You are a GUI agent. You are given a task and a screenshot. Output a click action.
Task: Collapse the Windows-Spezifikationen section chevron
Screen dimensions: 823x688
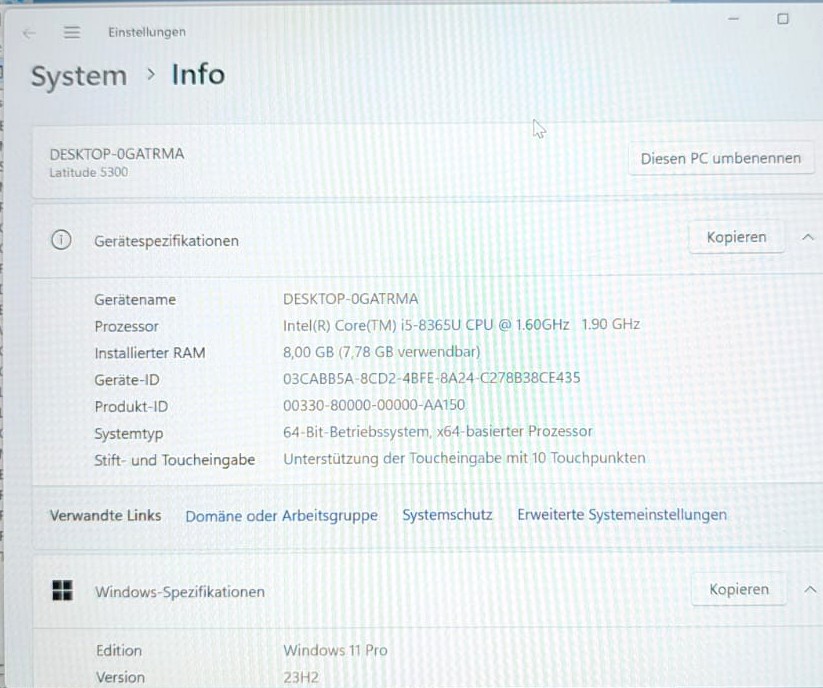pyautogui.click(x=810, y=589)
